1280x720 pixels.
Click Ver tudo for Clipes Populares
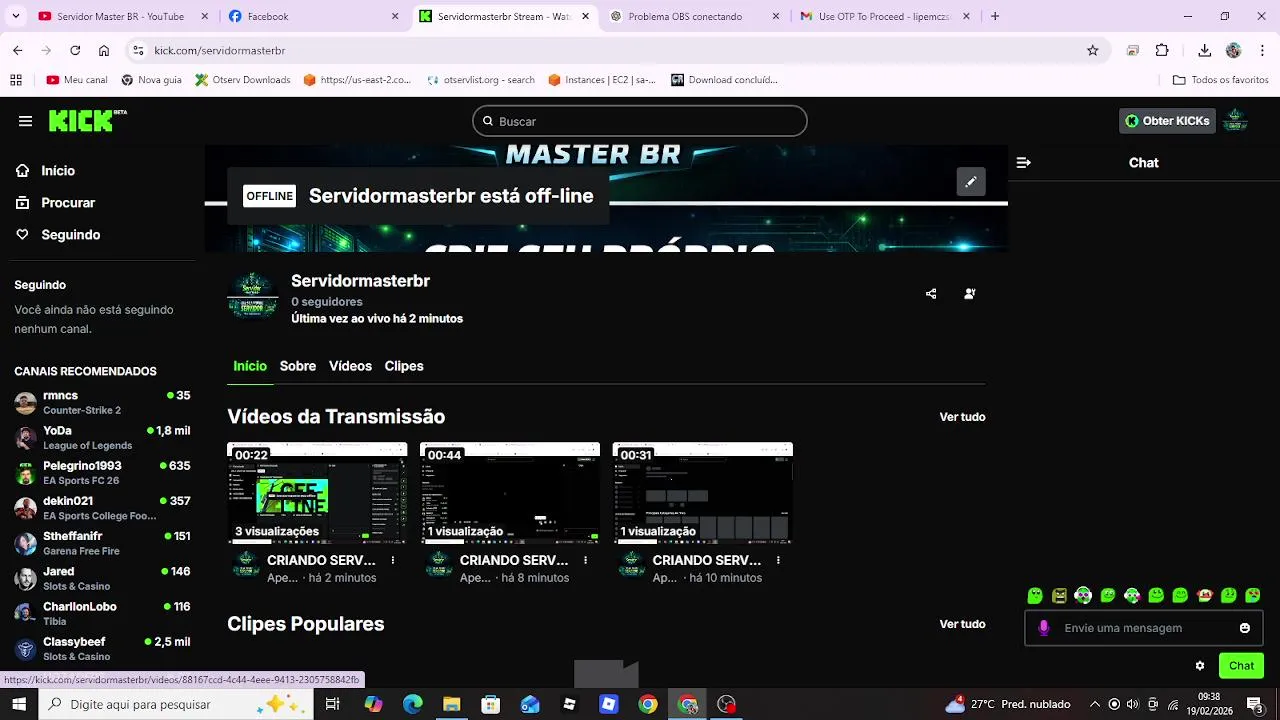tap(962, 624)
